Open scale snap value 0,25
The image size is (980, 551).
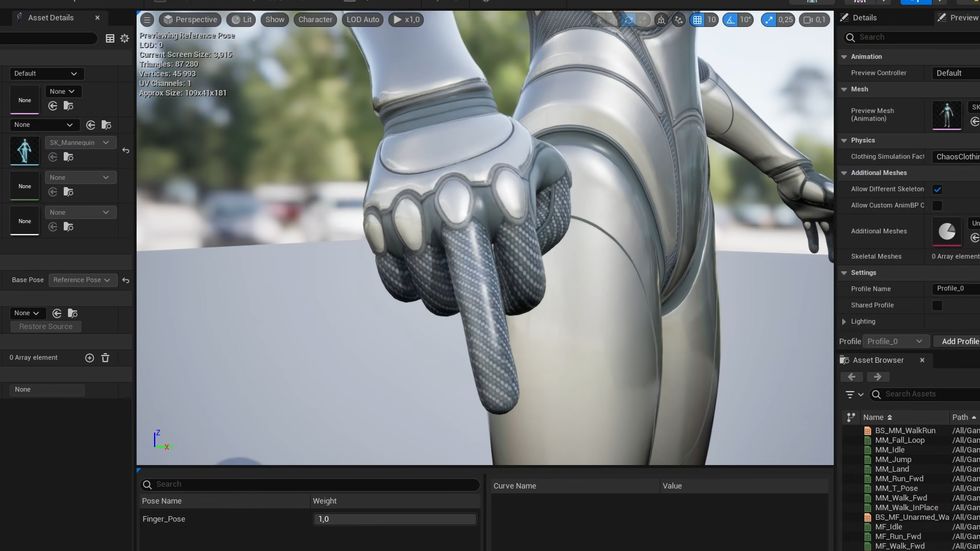786,19
